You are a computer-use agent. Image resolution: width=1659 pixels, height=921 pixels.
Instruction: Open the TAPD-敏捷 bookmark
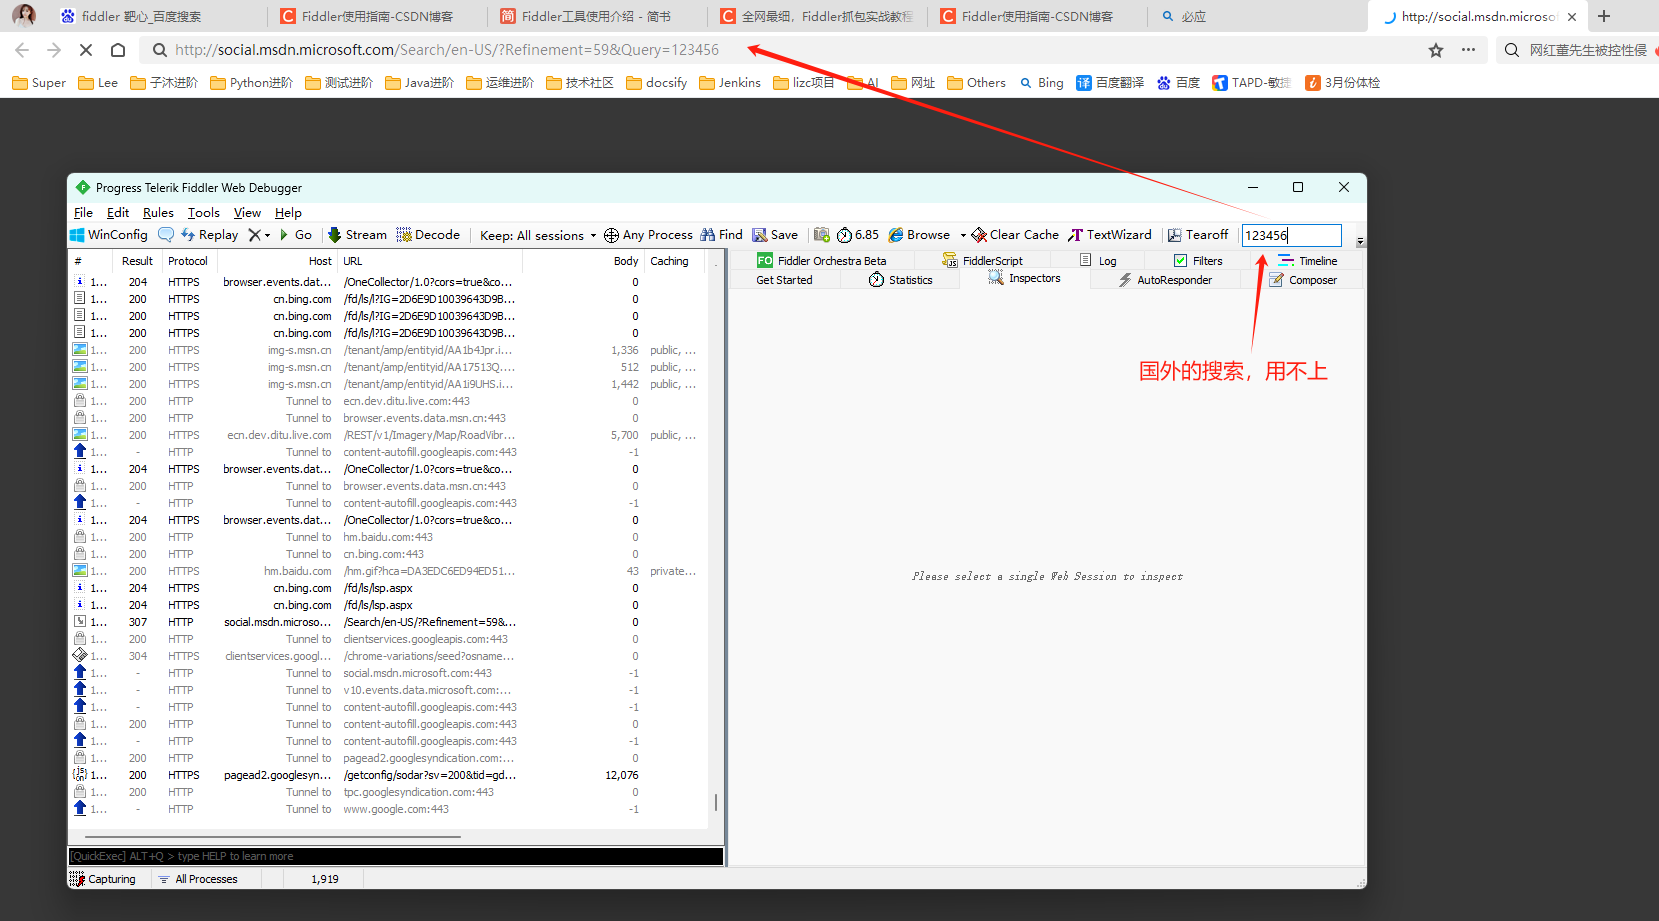(1252, 83)
